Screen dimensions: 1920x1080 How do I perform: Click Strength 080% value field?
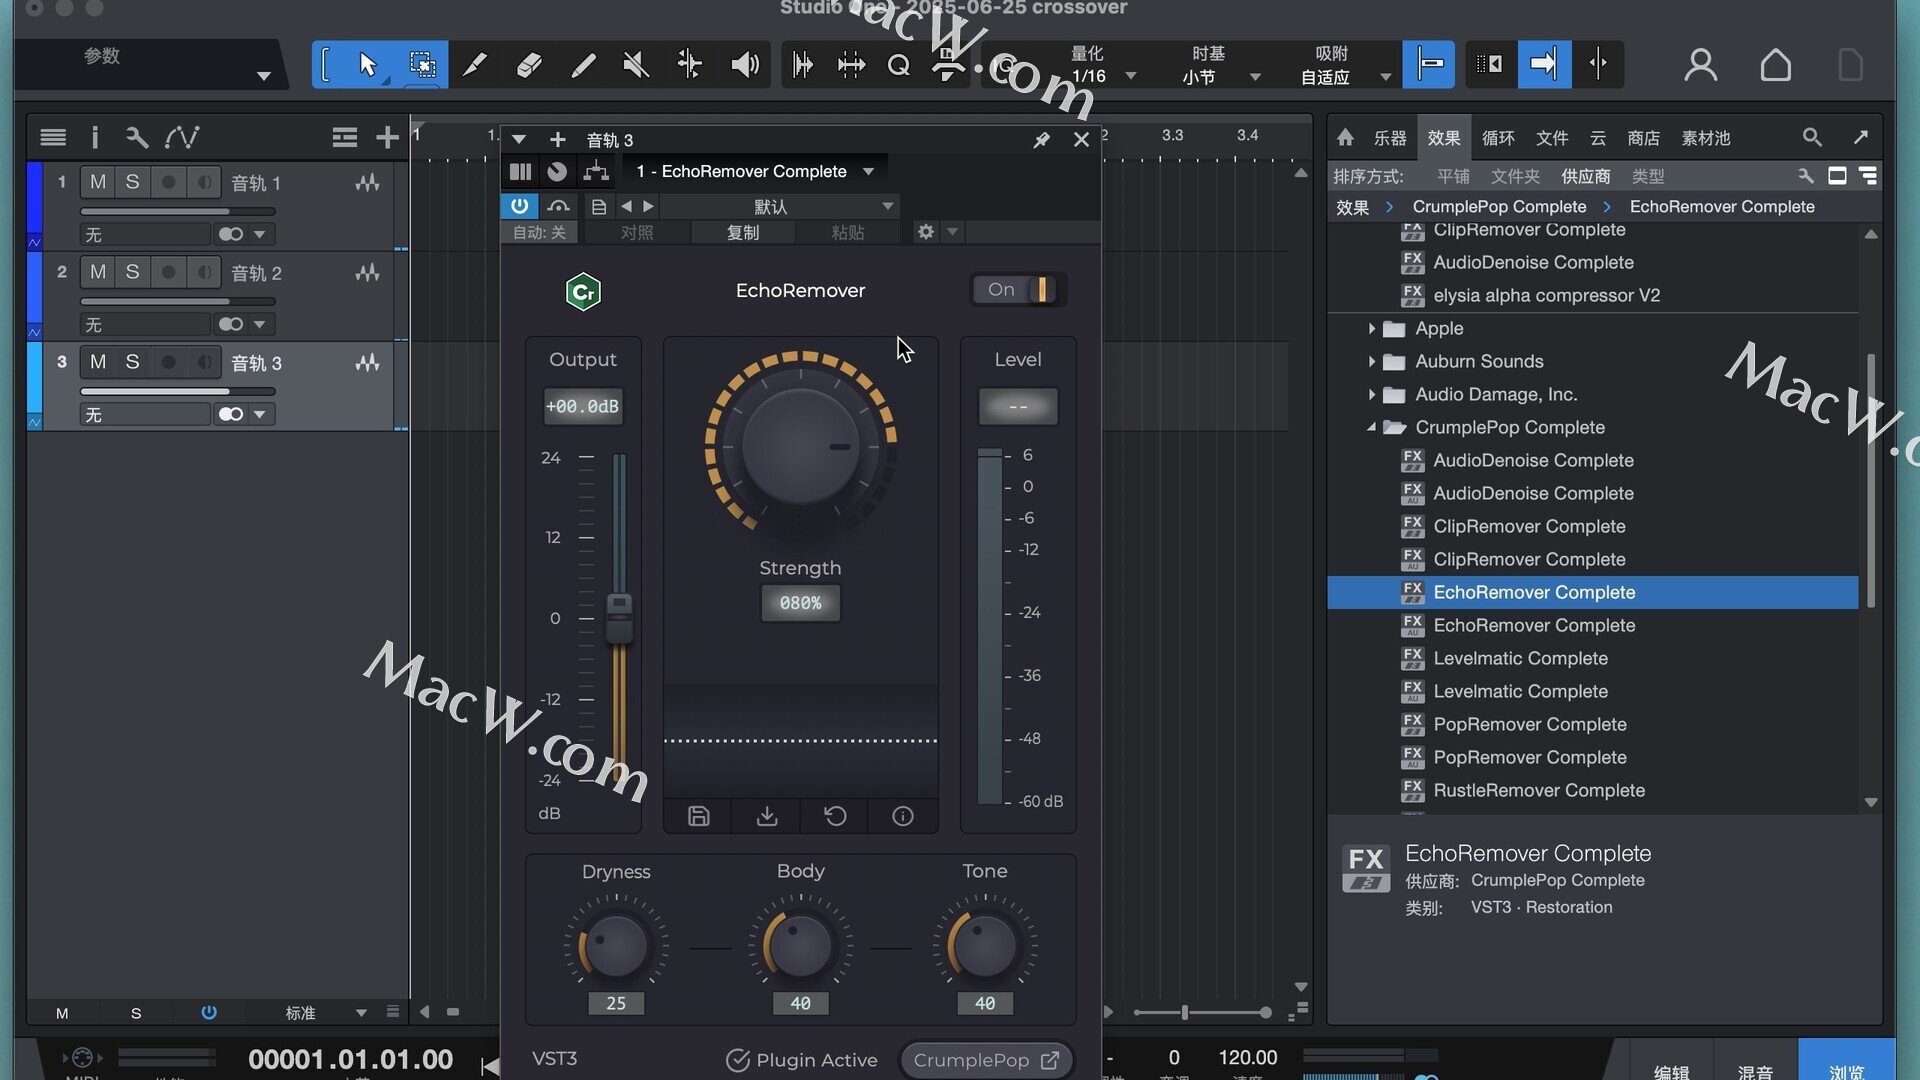(x=800, y=603)
